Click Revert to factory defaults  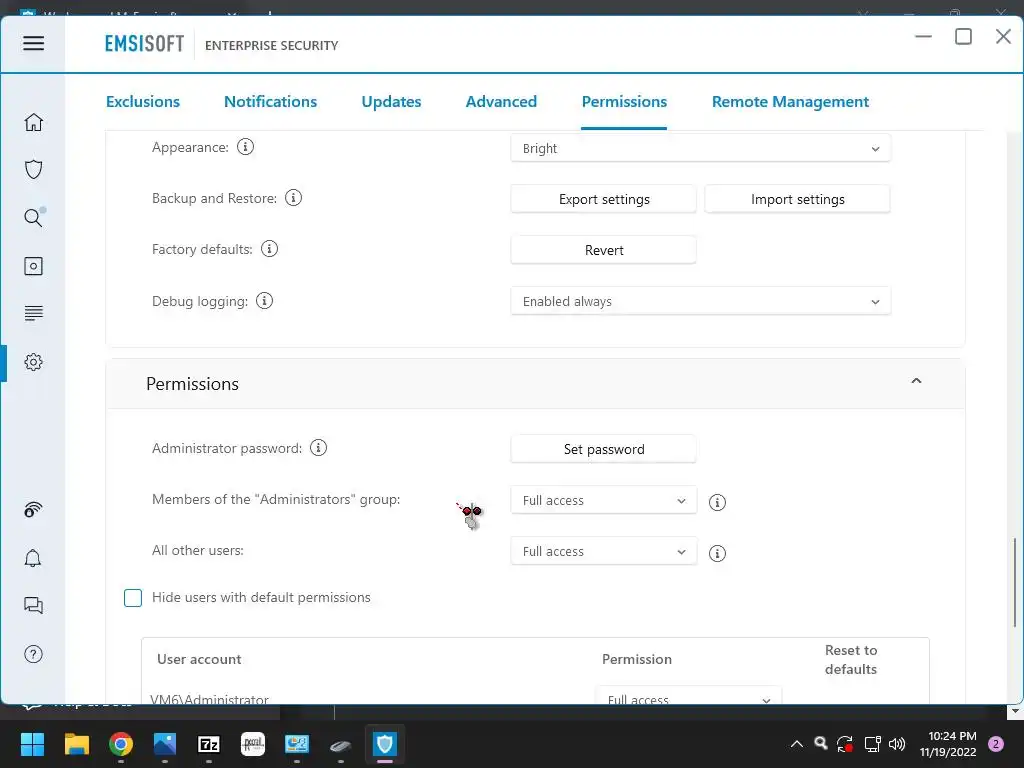(x=603, y=250)
